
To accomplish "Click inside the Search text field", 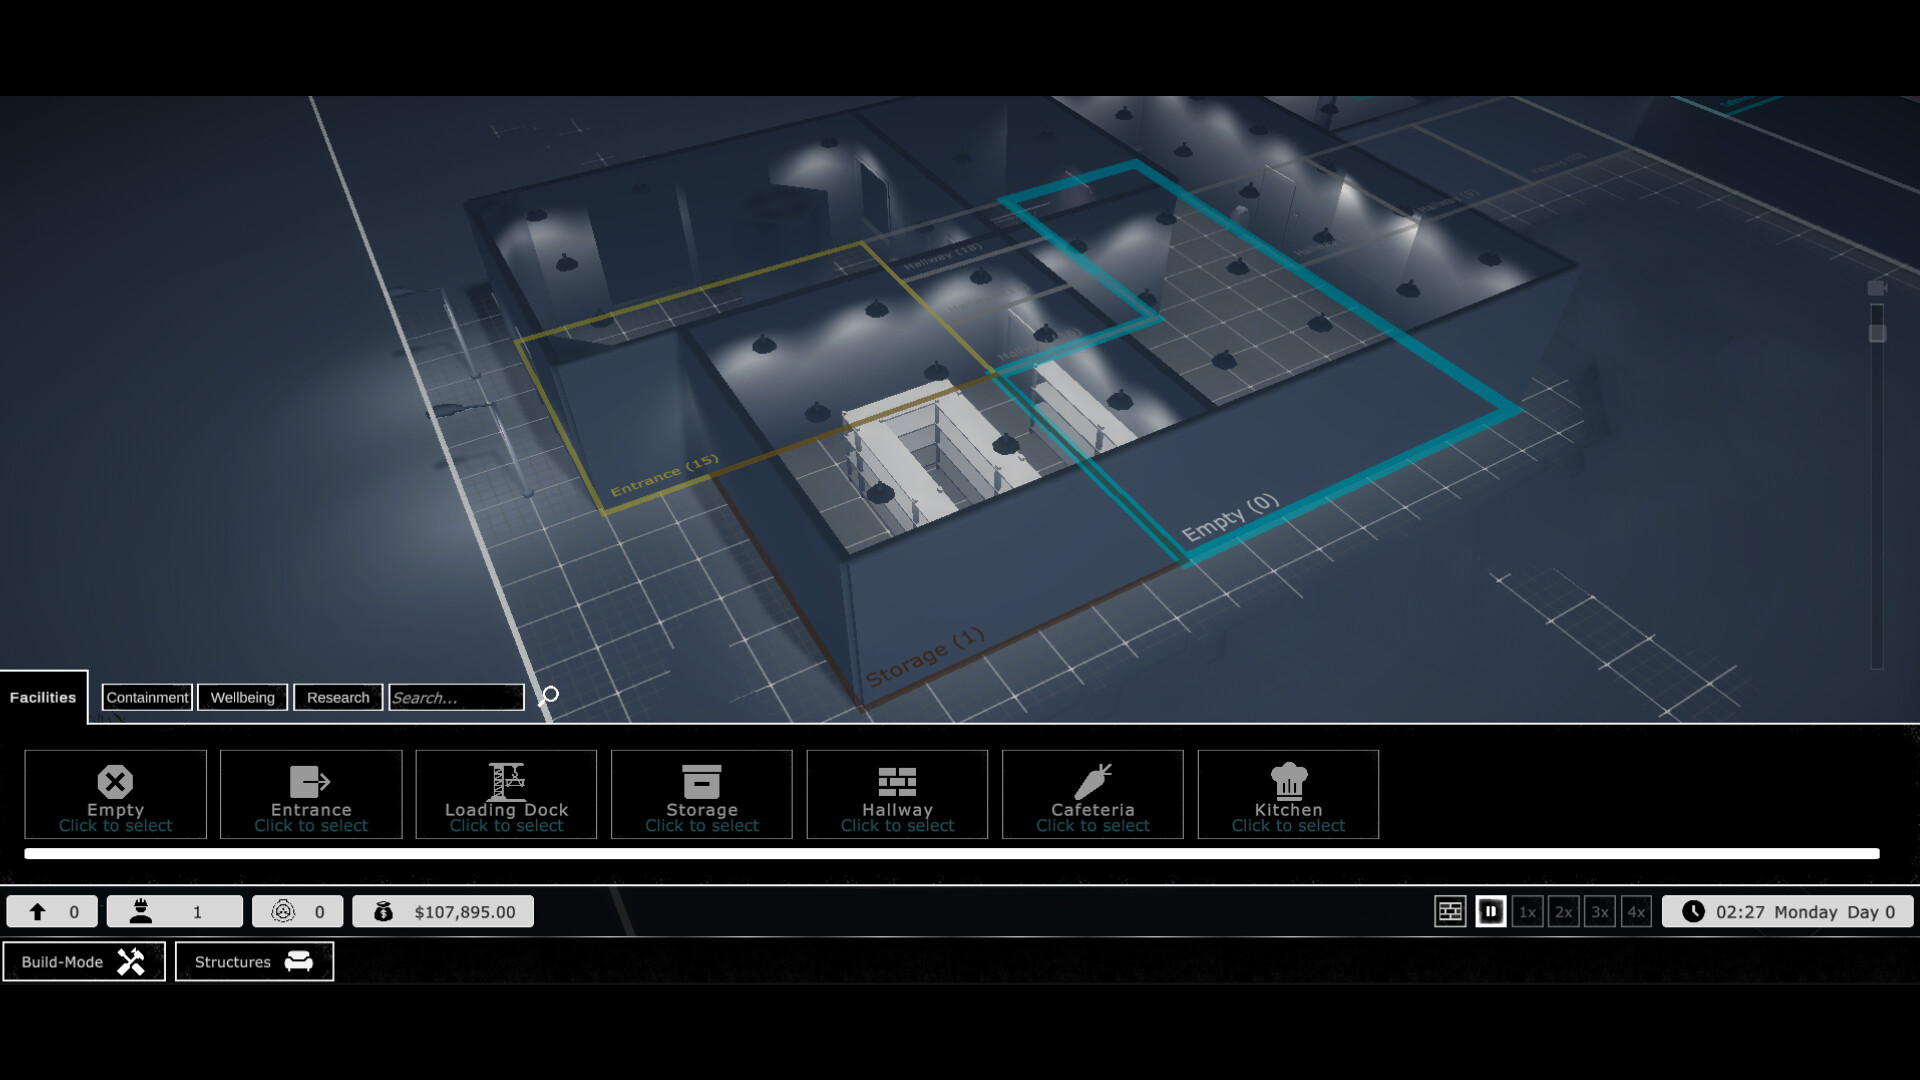I will pyautogui.click(x=455, y=697).
